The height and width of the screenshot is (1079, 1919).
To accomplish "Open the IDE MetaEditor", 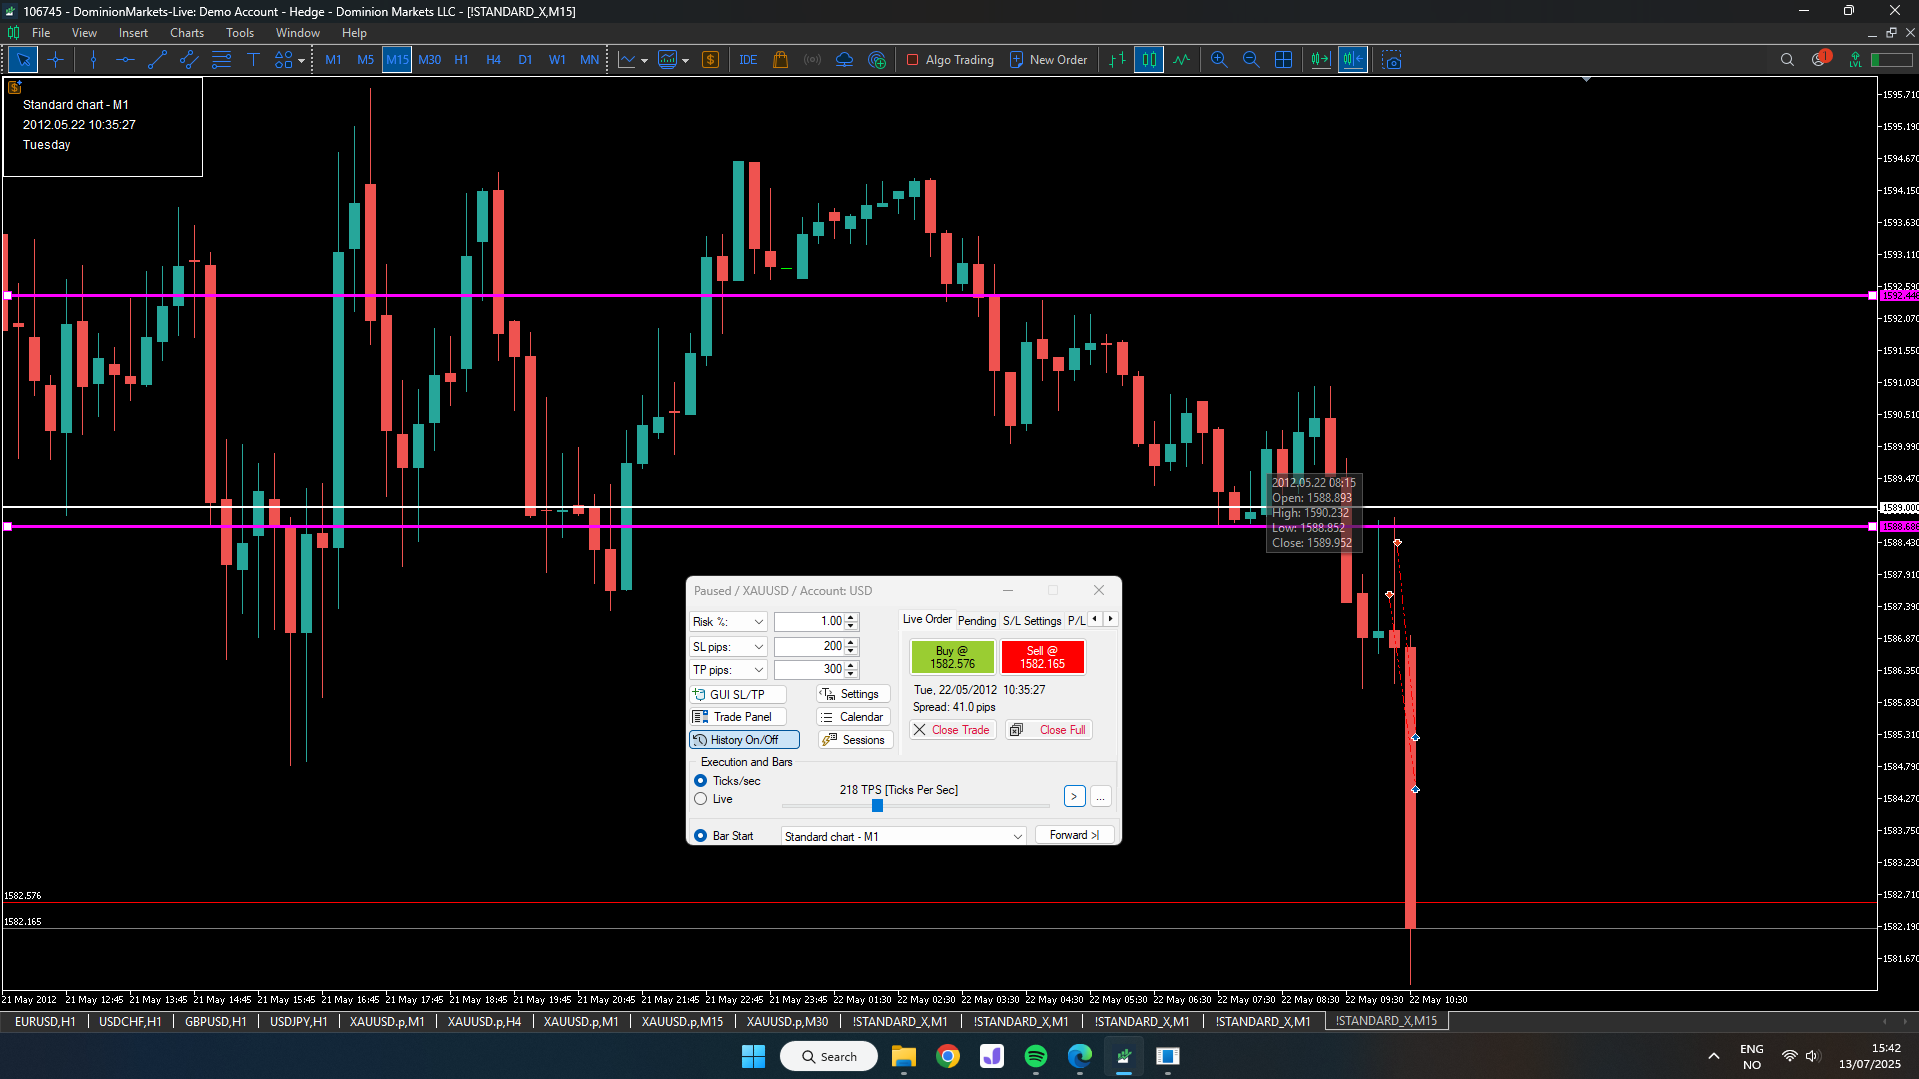I will [x=748, y=60].
